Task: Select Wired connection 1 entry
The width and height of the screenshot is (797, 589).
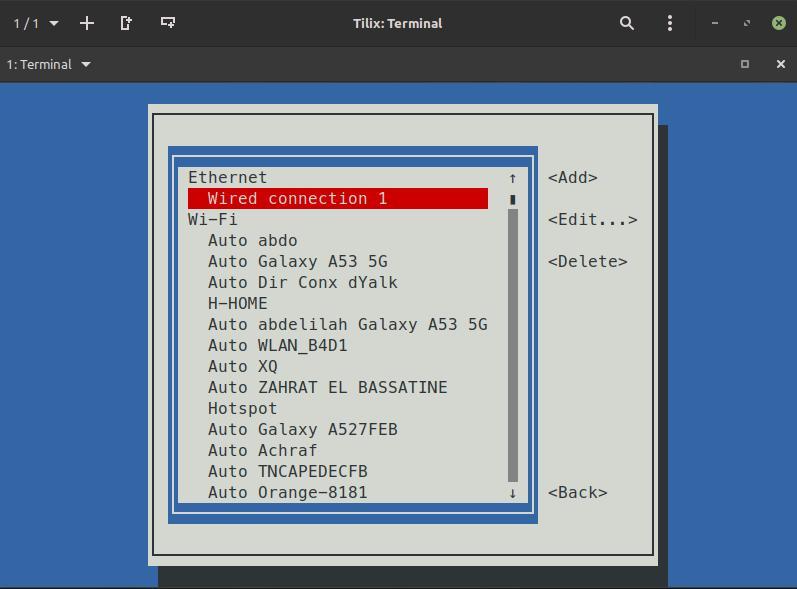Action: (297, 199)
